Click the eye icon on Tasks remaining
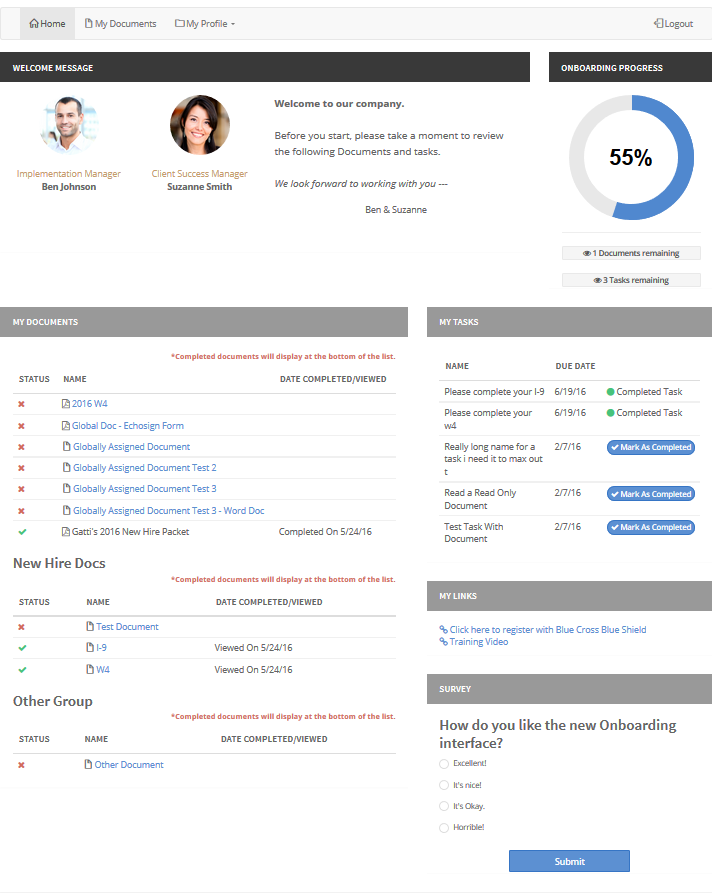Image resolution: width=712 pixels, height=893 pixels. point(598,280)
